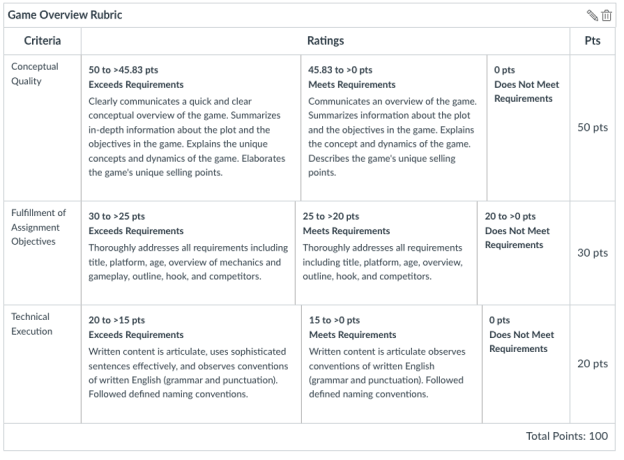
Task: Click the 50 pts value cell
Action: tap(593, 128)
